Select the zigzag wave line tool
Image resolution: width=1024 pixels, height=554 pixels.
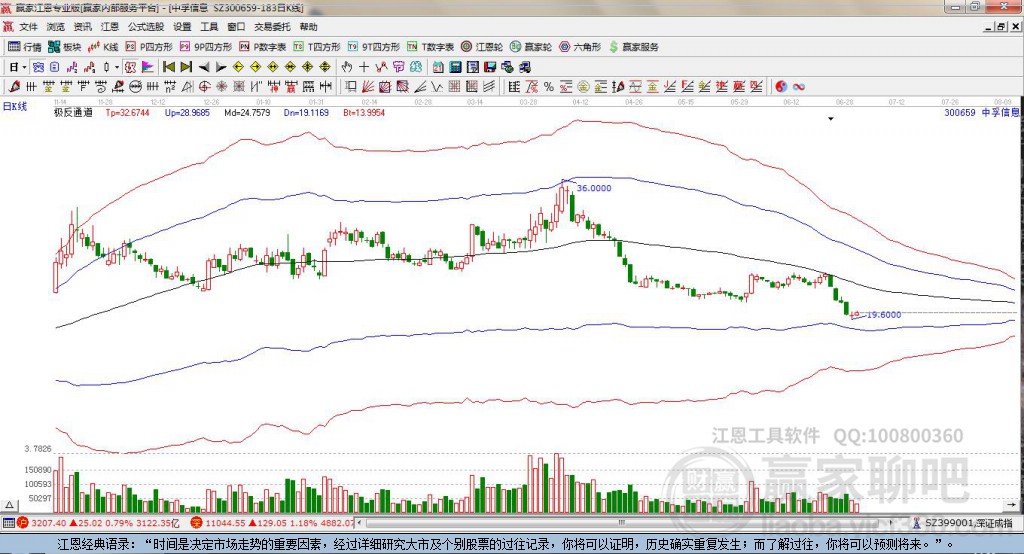click(437, 87)
